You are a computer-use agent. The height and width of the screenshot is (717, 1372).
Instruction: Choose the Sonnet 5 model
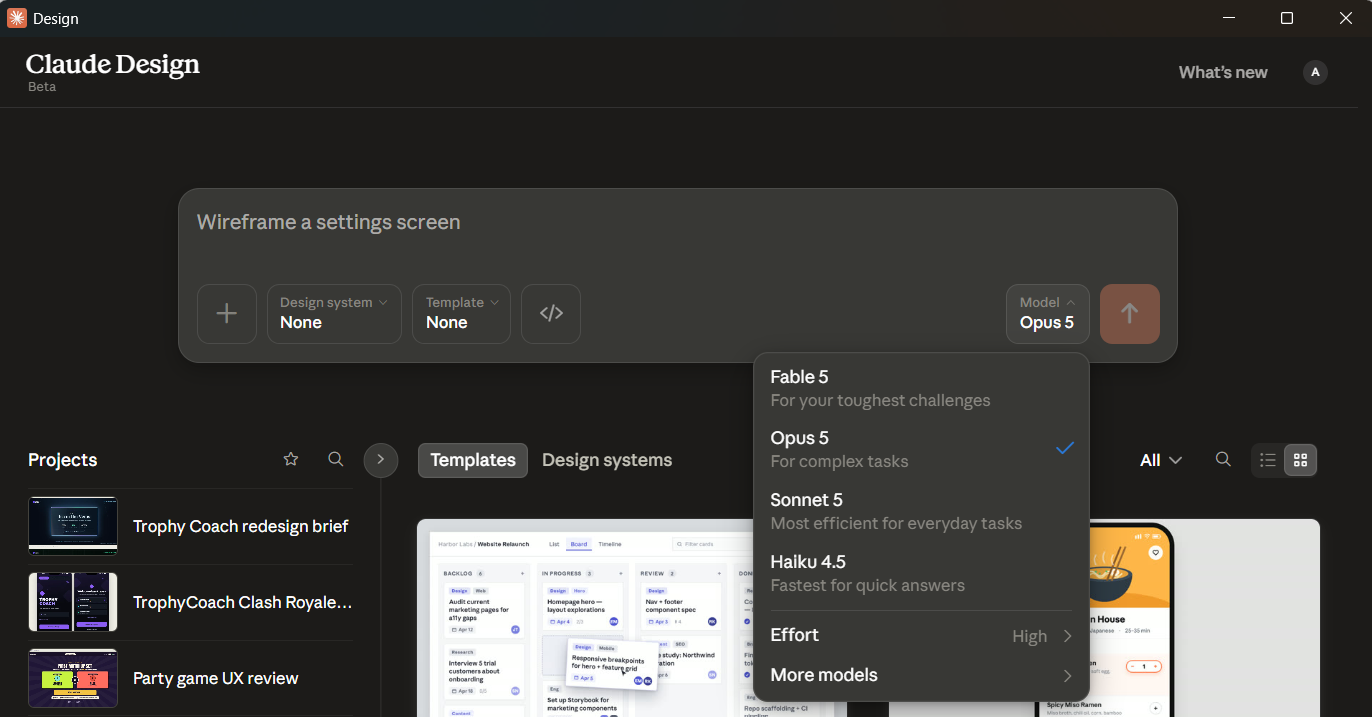point(921,511)
